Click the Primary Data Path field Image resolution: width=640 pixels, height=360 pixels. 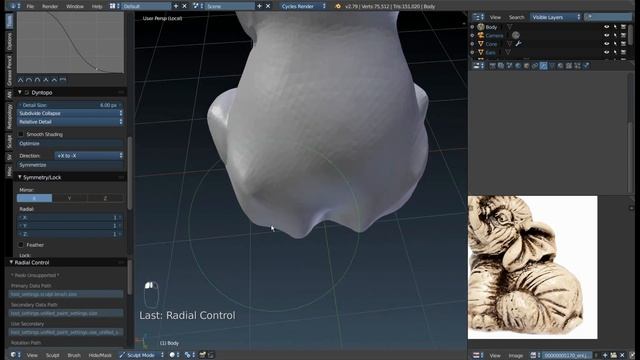tap(66, 294)
